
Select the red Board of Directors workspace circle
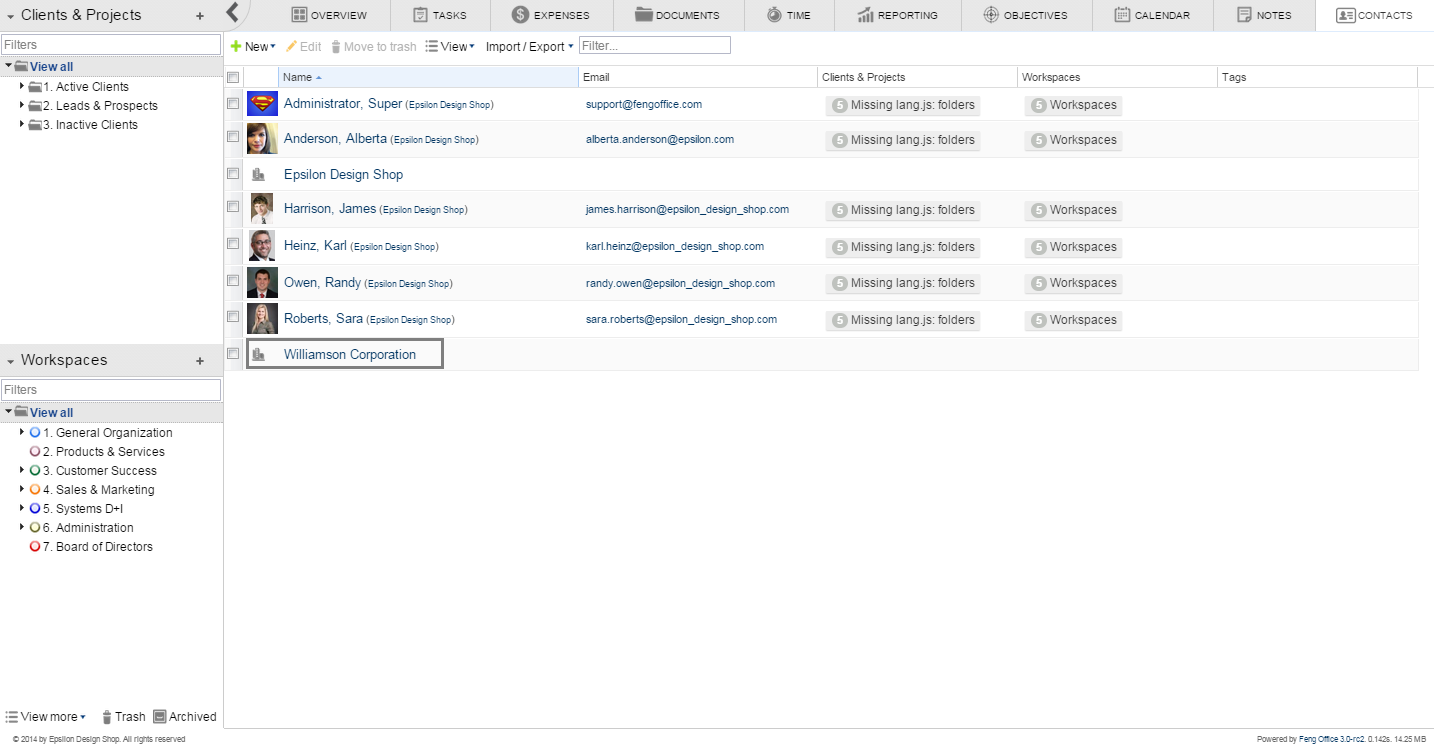point(35,547)
